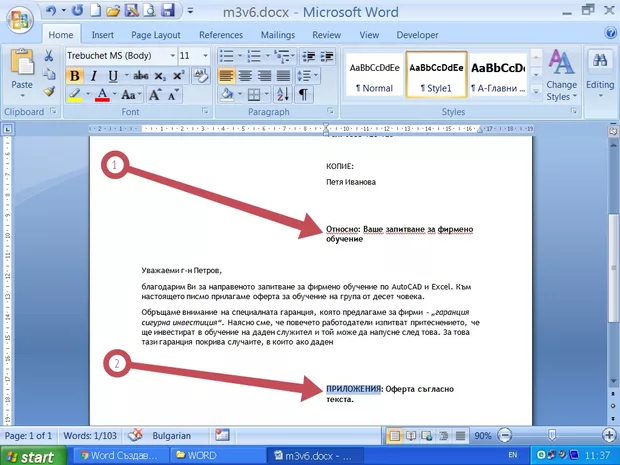
Task: Click the Paste clipboard icon
Action: coord(22,62)
